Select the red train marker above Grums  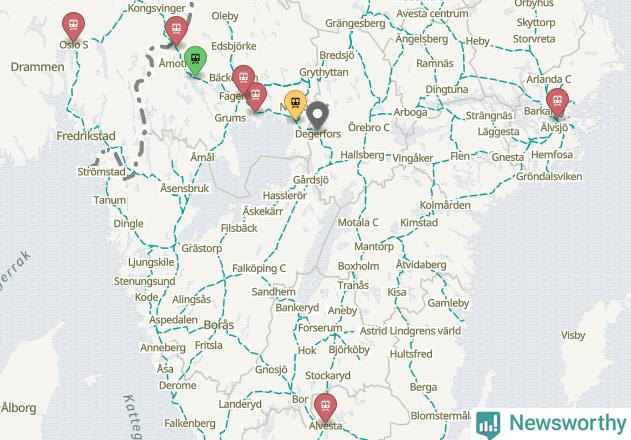[x=256, y=97]
